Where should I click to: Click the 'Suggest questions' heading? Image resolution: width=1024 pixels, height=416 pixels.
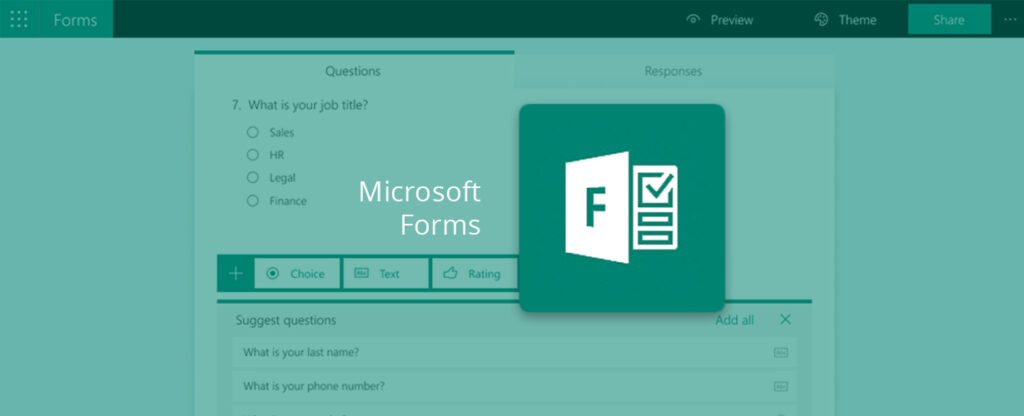tap(286, 320)
